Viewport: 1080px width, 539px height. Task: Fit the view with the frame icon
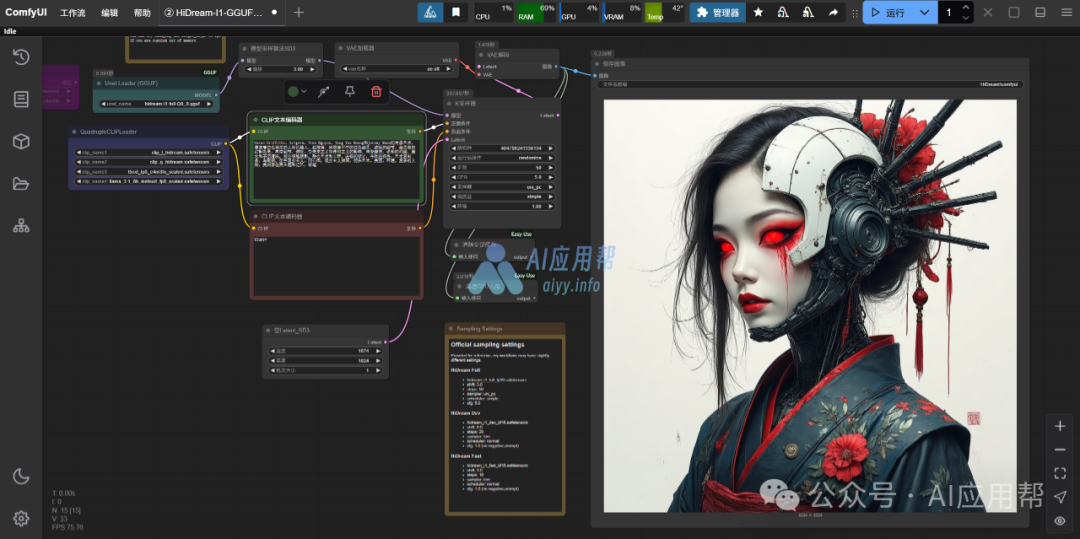point(1060,473)
